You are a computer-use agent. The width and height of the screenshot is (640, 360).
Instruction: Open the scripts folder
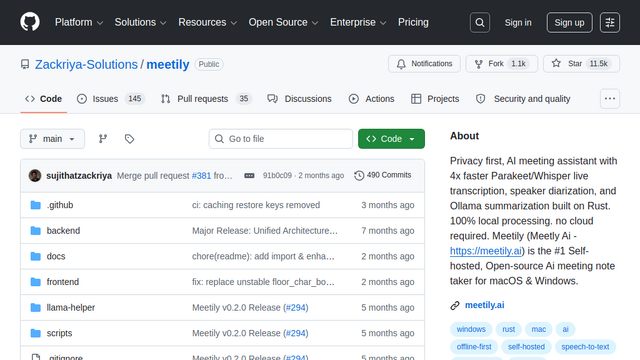pos(59,333)
